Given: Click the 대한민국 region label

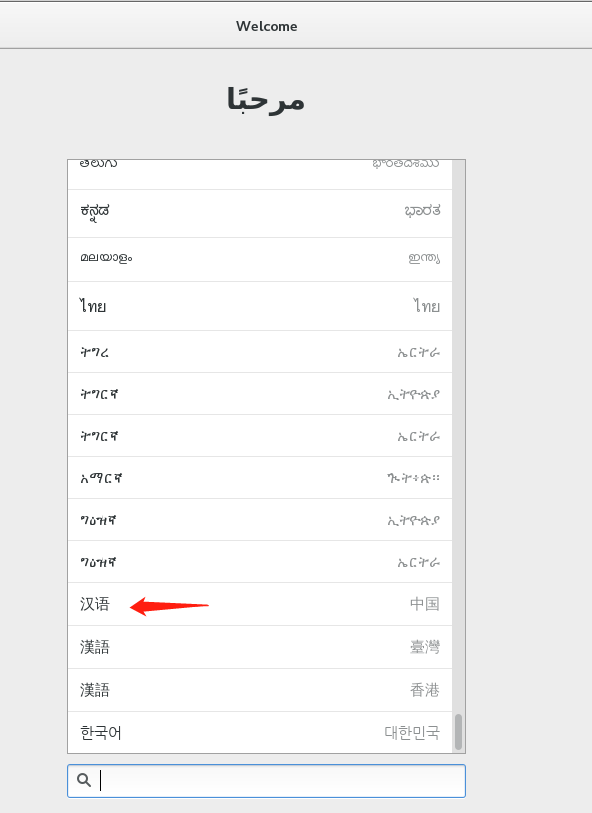Looking at the screenshot, I should click(x=412, y=733).
